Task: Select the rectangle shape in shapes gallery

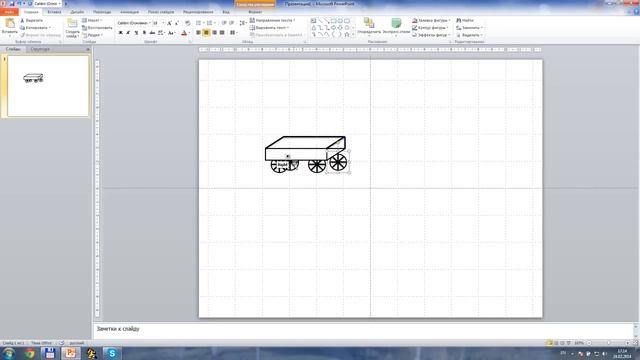Action: pos(333,21)
